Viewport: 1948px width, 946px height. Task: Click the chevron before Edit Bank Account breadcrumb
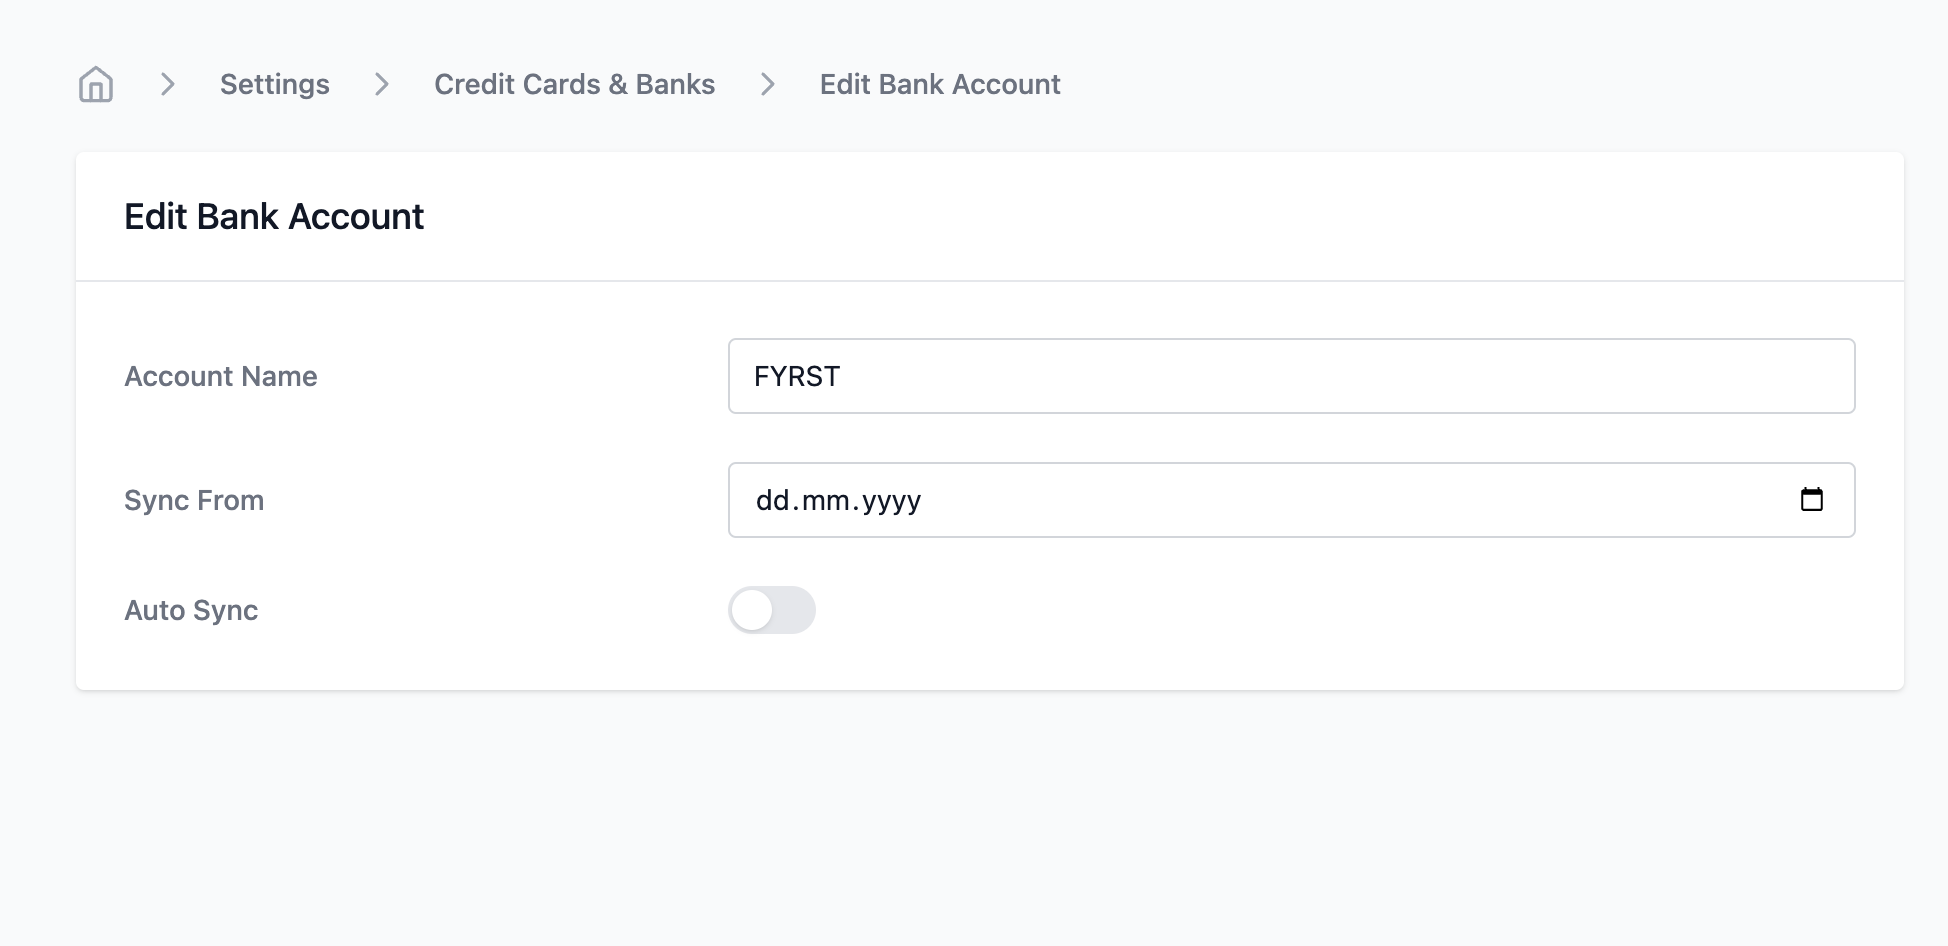pyautogui.click(x=768, y=84)
